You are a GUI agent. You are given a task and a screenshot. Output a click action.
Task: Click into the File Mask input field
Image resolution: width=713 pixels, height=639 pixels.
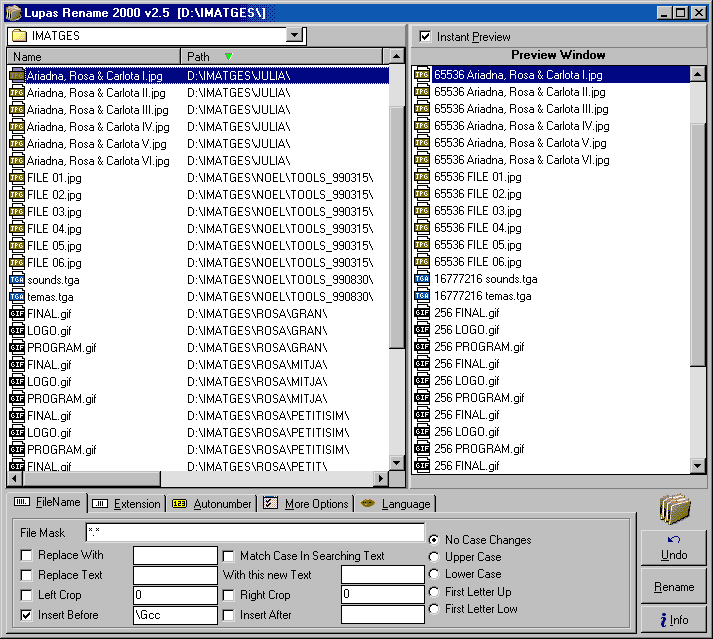click(254, 533)
